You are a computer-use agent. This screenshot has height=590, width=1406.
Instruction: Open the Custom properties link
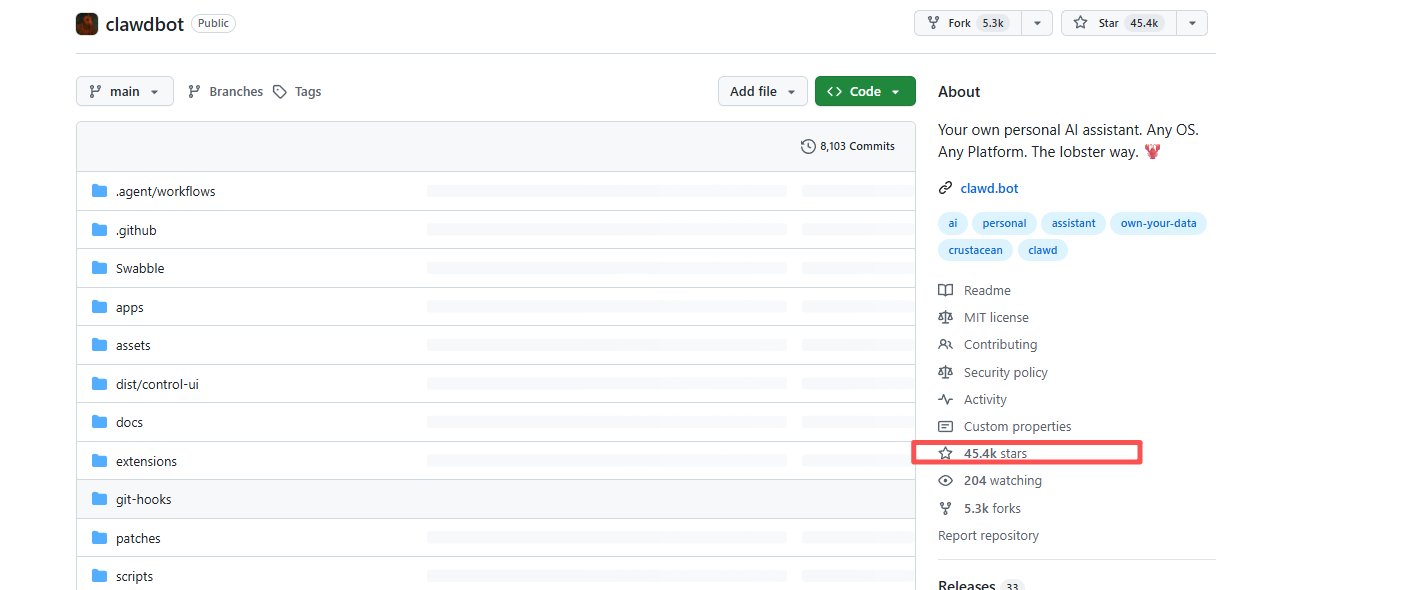tap(1017, 426)
